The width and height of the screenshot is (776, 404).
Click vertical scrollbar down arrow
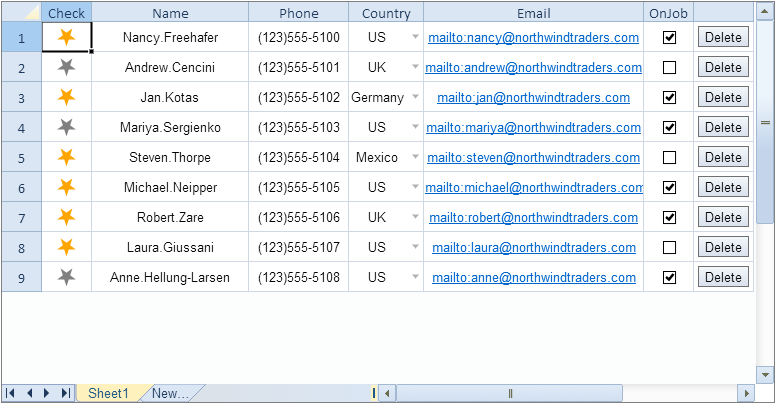point(765,375)
